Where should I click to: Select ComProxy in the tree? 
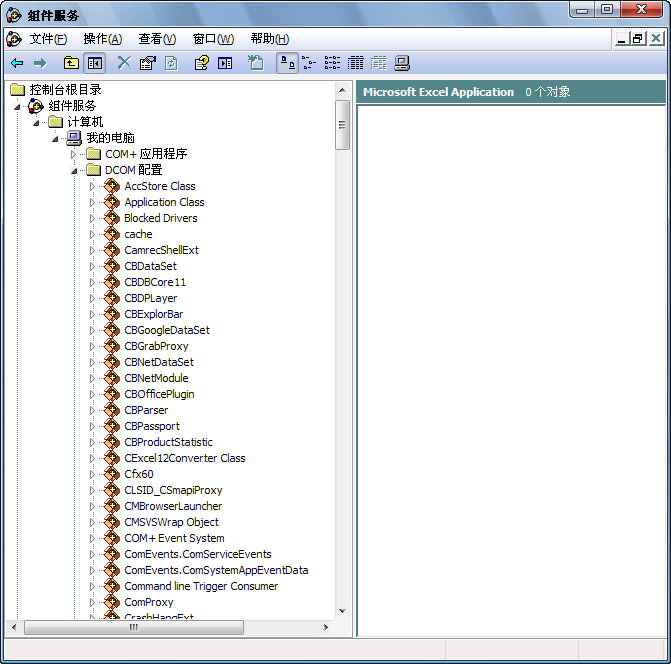tap(148, 602)
